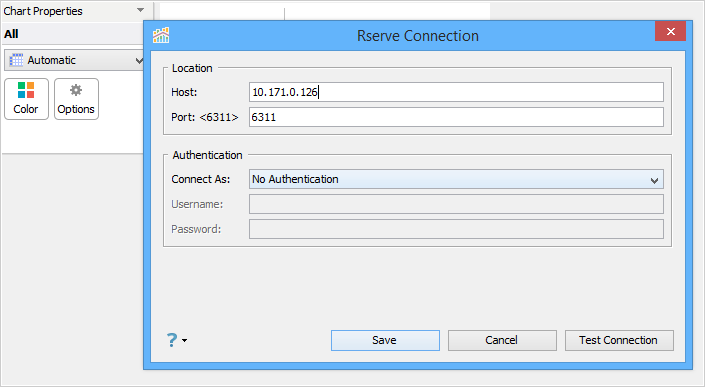Save the Rserve connection settings
Viewport: 705px width, 387px height.
[x=385, y=340]
